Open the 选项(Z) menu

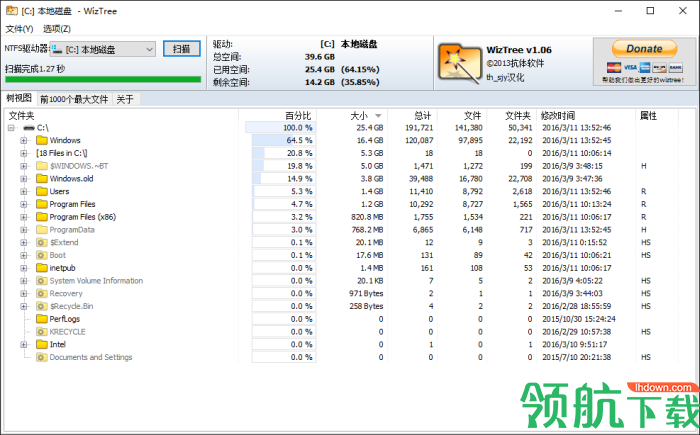tap(57, 29)
